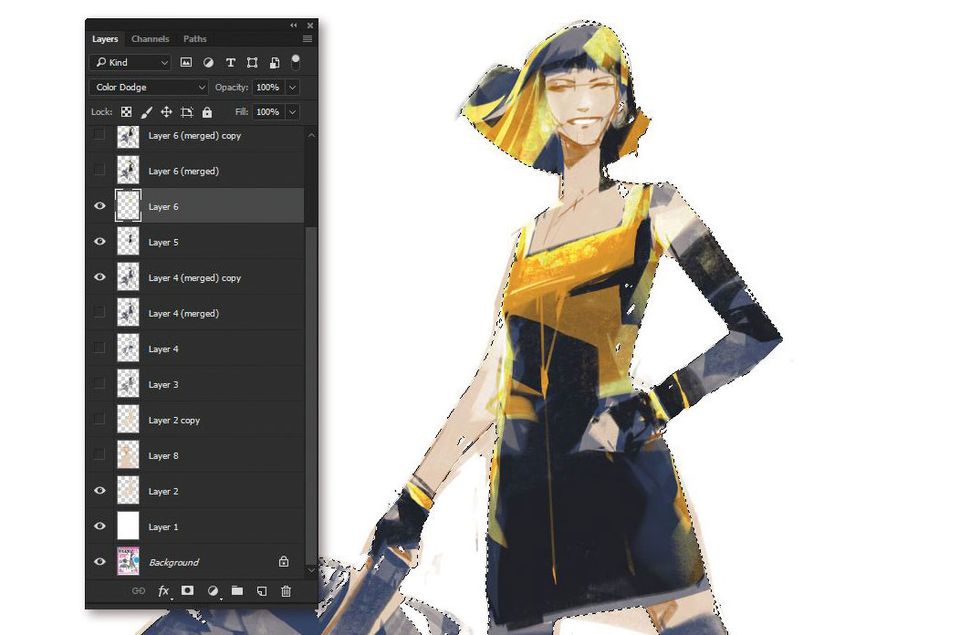Viewport: 970px width, 635px height.
Task: Add a layer mask
Action: coord(186,591)
